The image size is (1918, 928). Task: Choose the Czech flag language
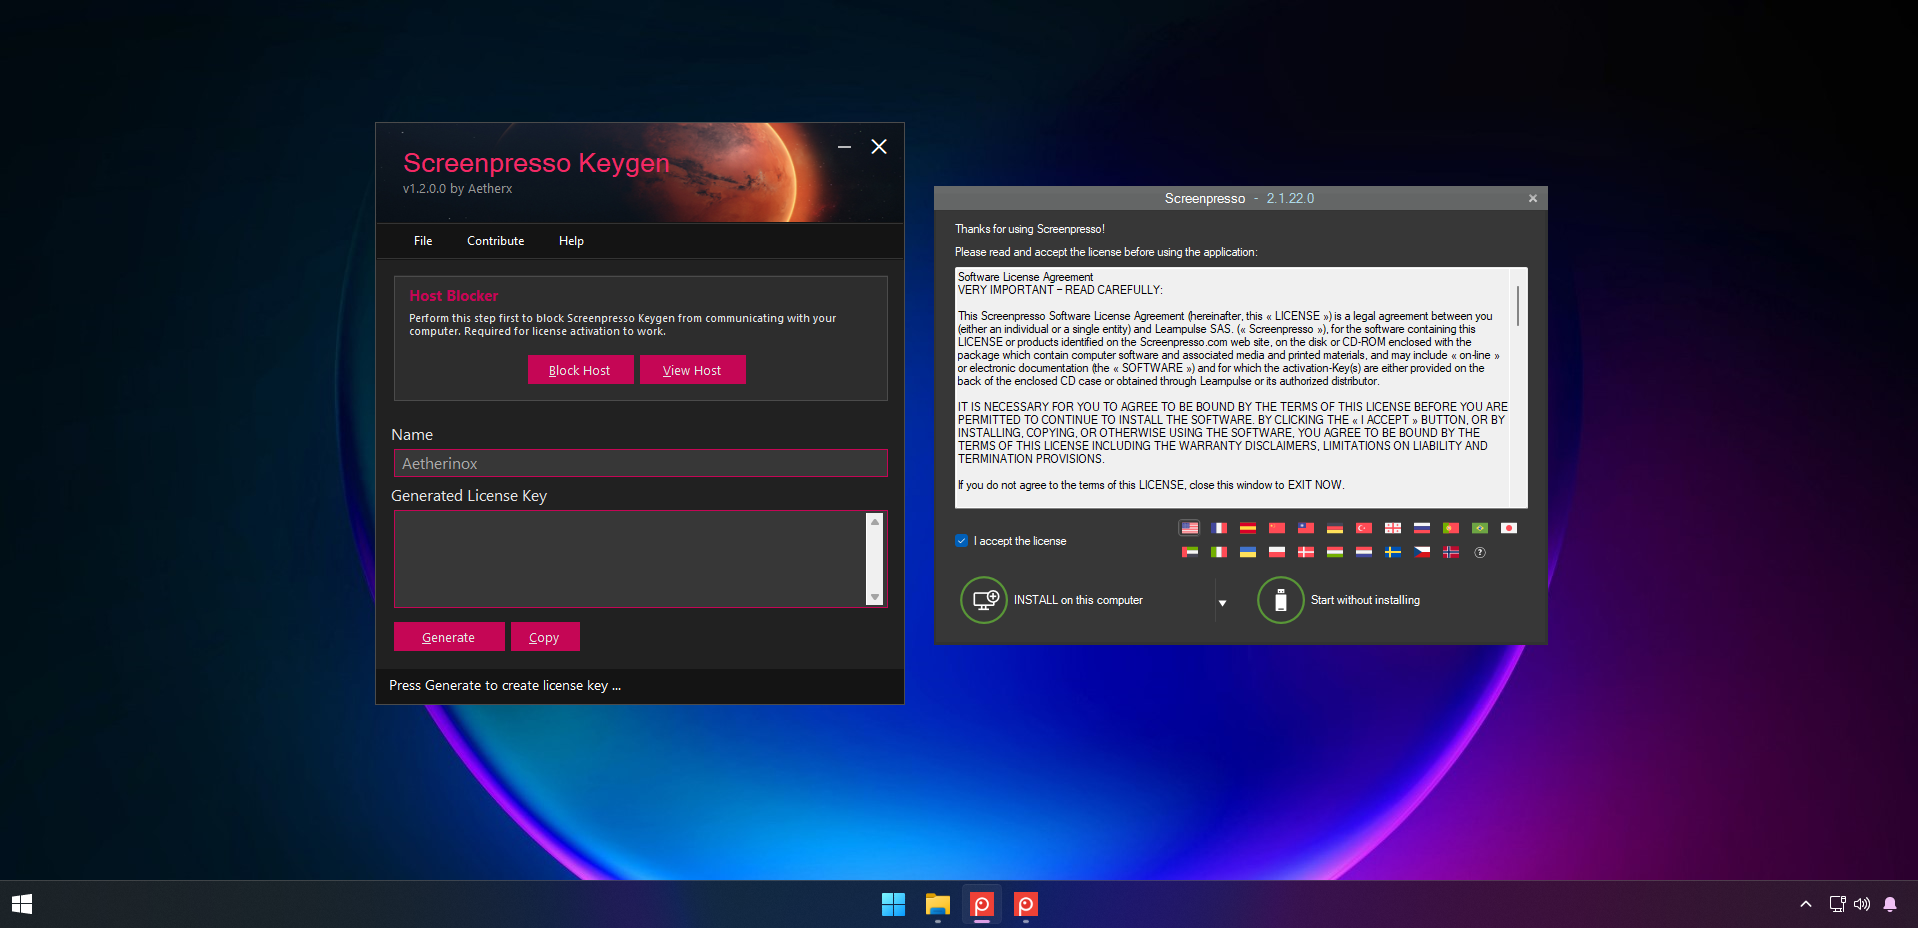click(1421, 552)
